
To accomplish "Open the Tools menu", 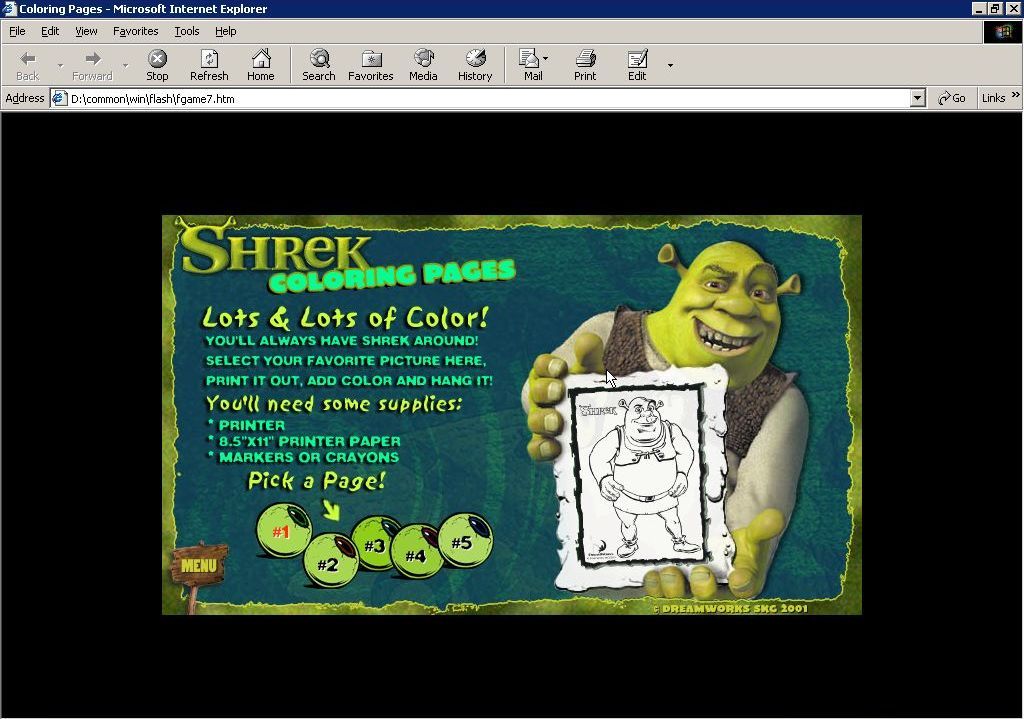I will pyautogui.click(x=186, y=31).
